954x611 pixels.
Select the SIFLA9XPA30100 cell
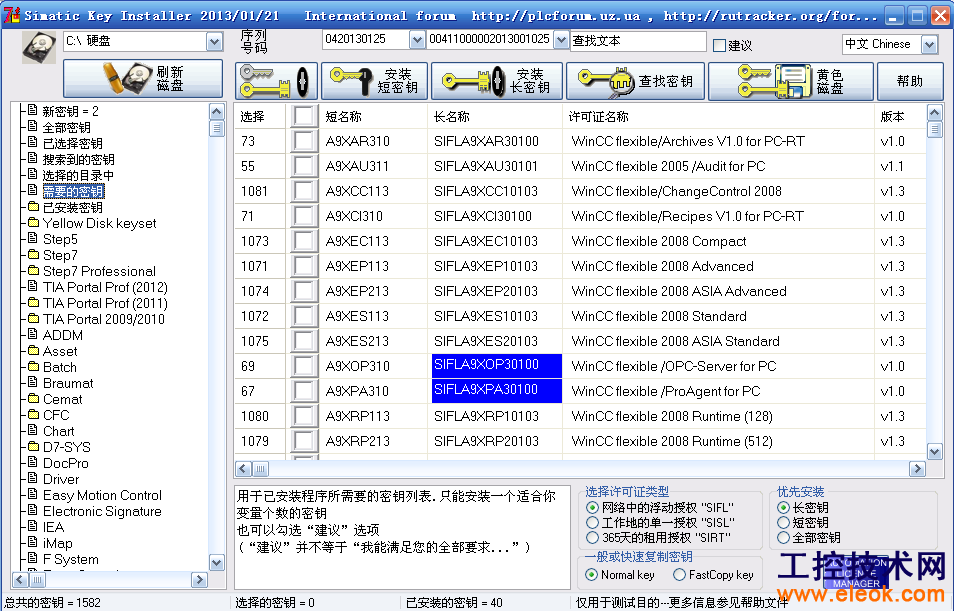pyautogui.click(x=496, y=391)
